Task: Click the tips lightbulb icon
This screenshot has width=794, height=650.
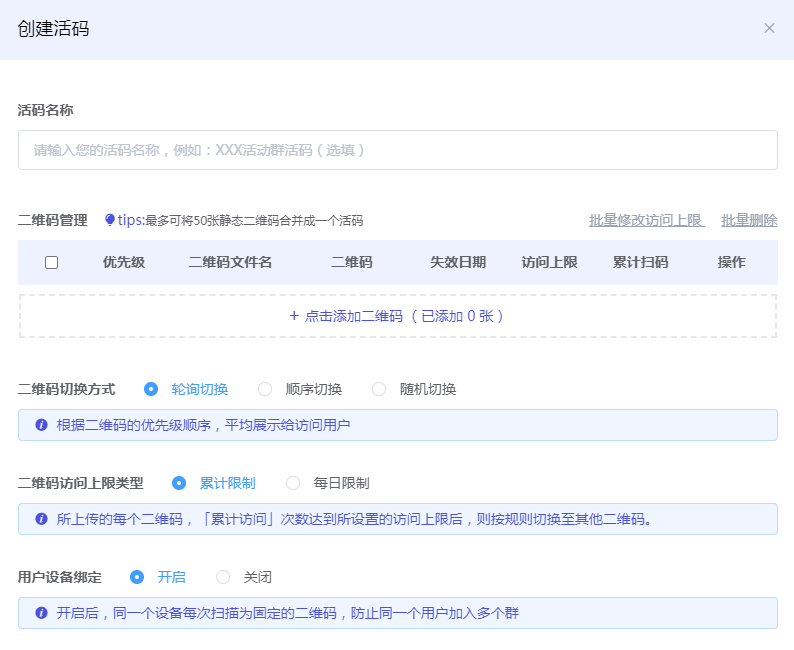Action: click(x=109, y=220)
